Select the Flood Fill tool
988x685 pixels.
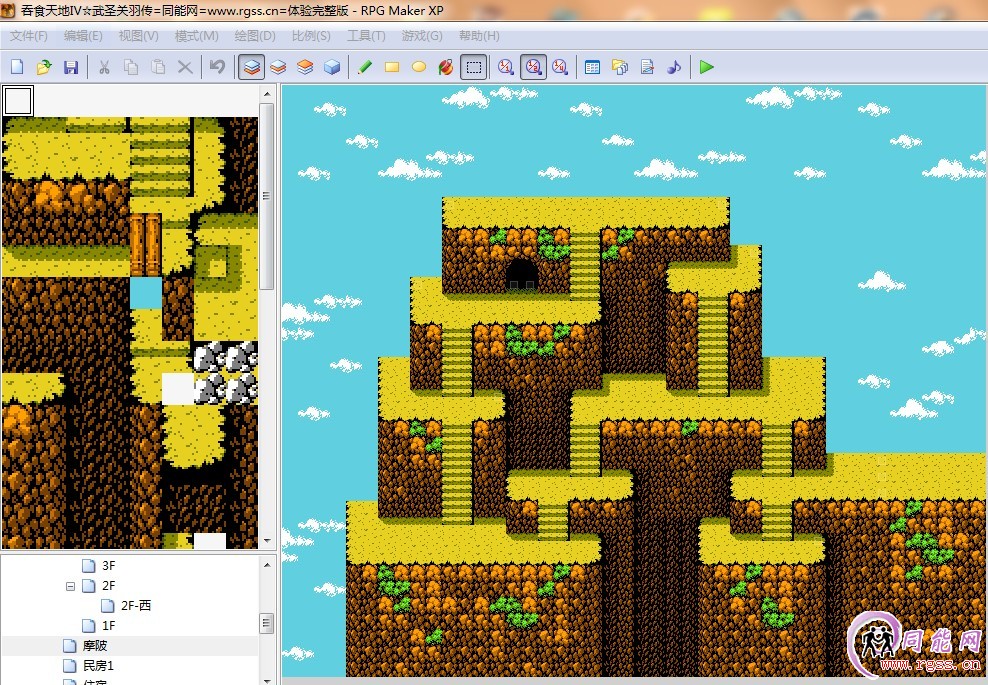445,67
